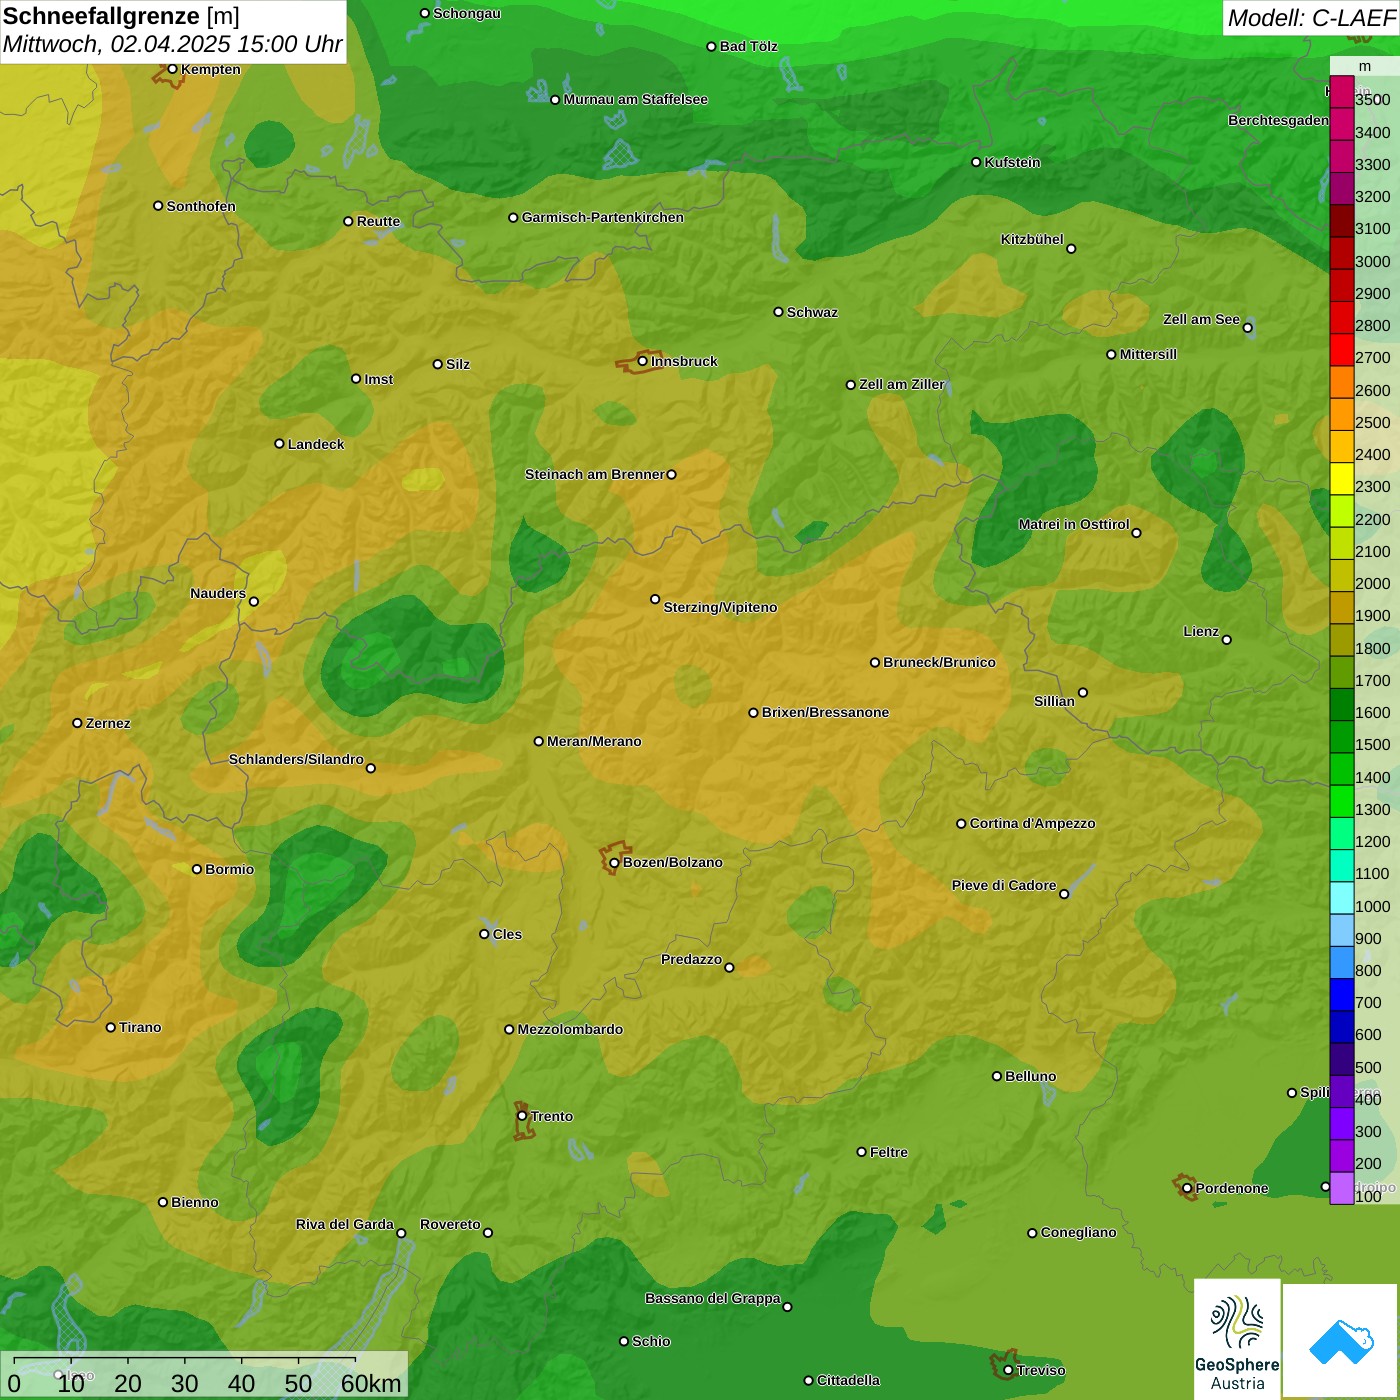1400x1400 pixels.
Task: Click the Zernez label
Action: [108, 723]
